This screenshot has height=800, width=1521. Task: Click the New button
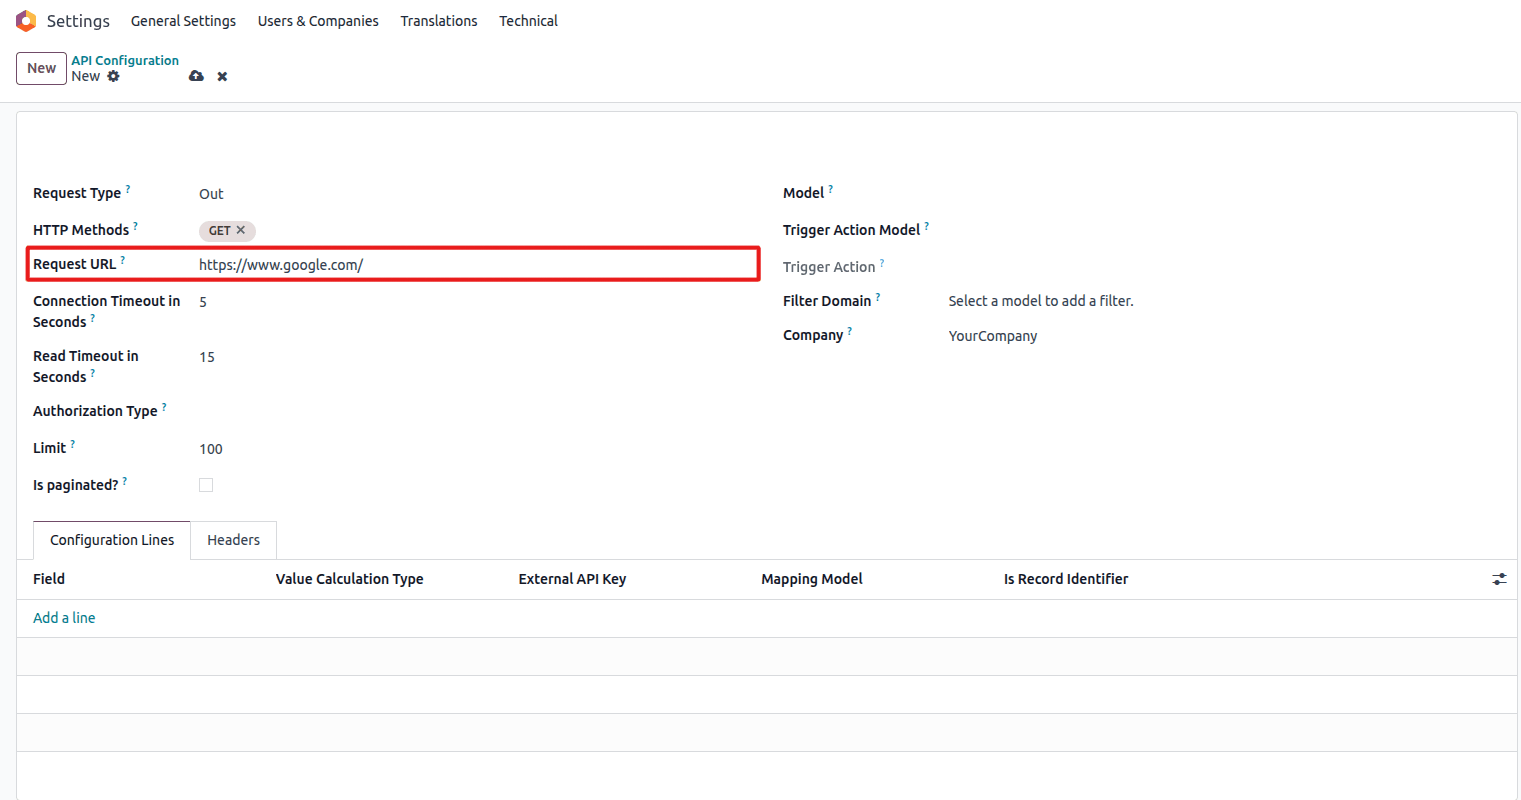point(41,68)
